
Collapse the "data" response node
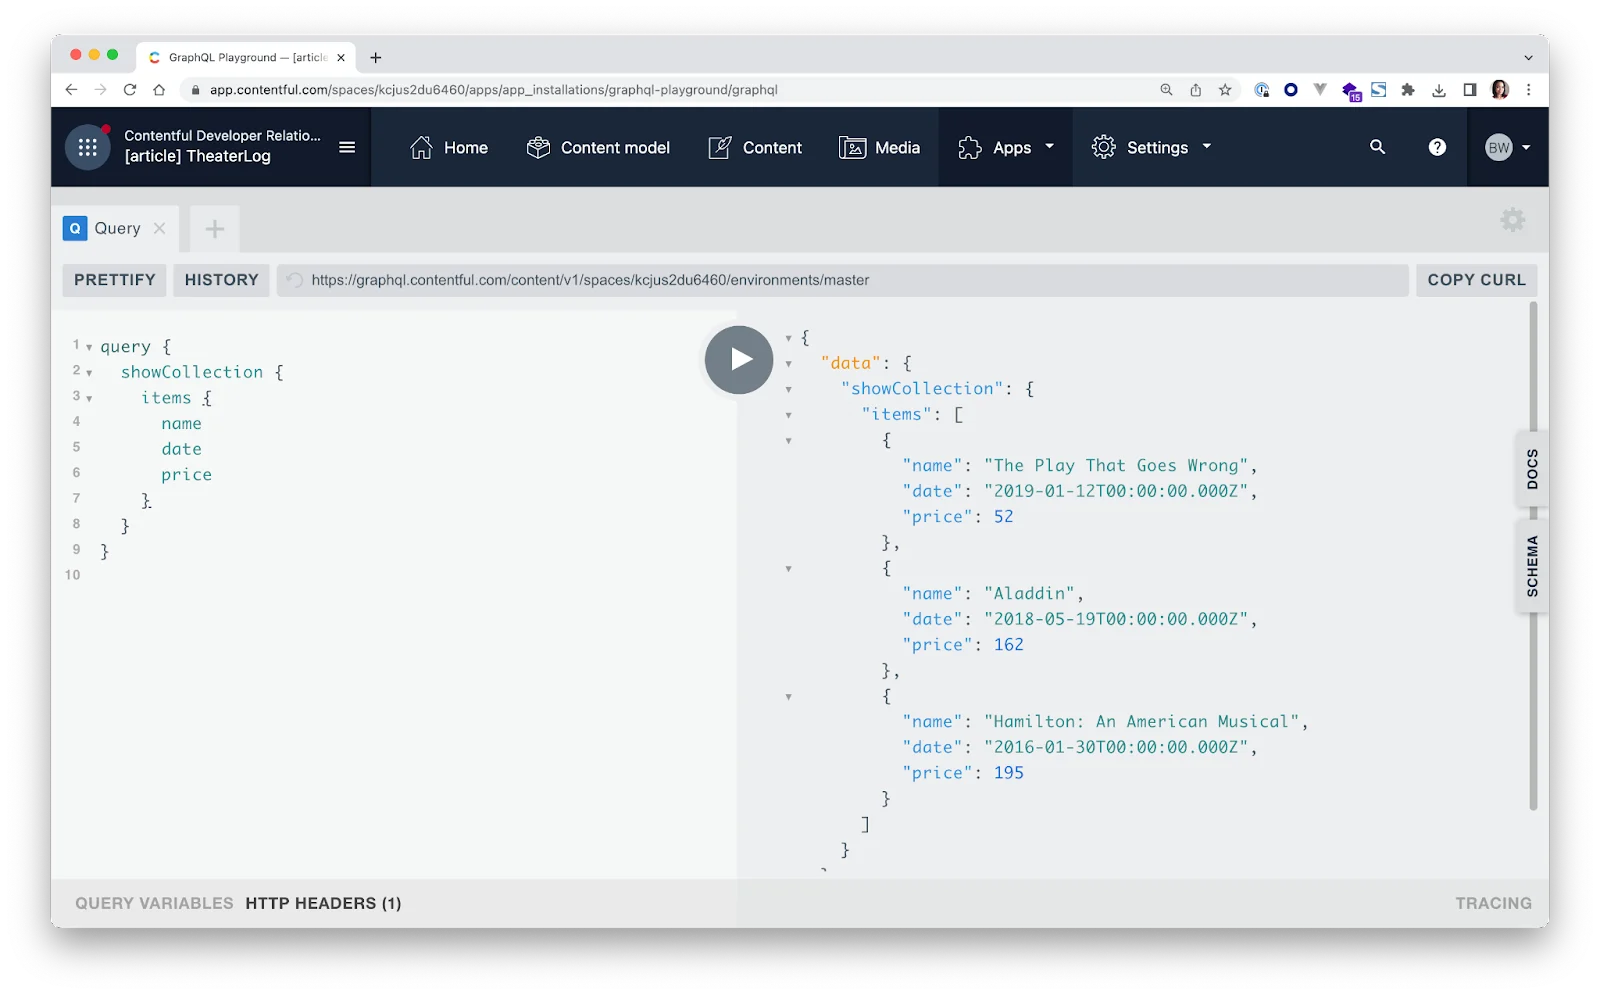coord(788,364)
